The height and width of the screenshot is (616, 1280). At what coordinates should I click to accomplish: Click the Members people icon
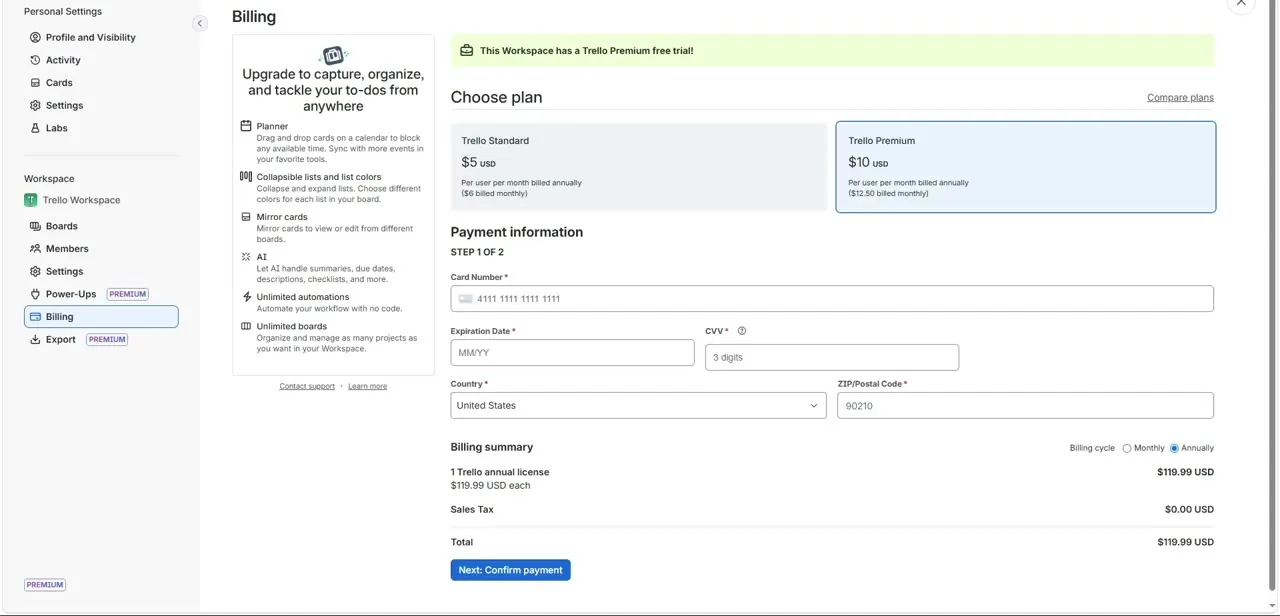click(35, 249)
